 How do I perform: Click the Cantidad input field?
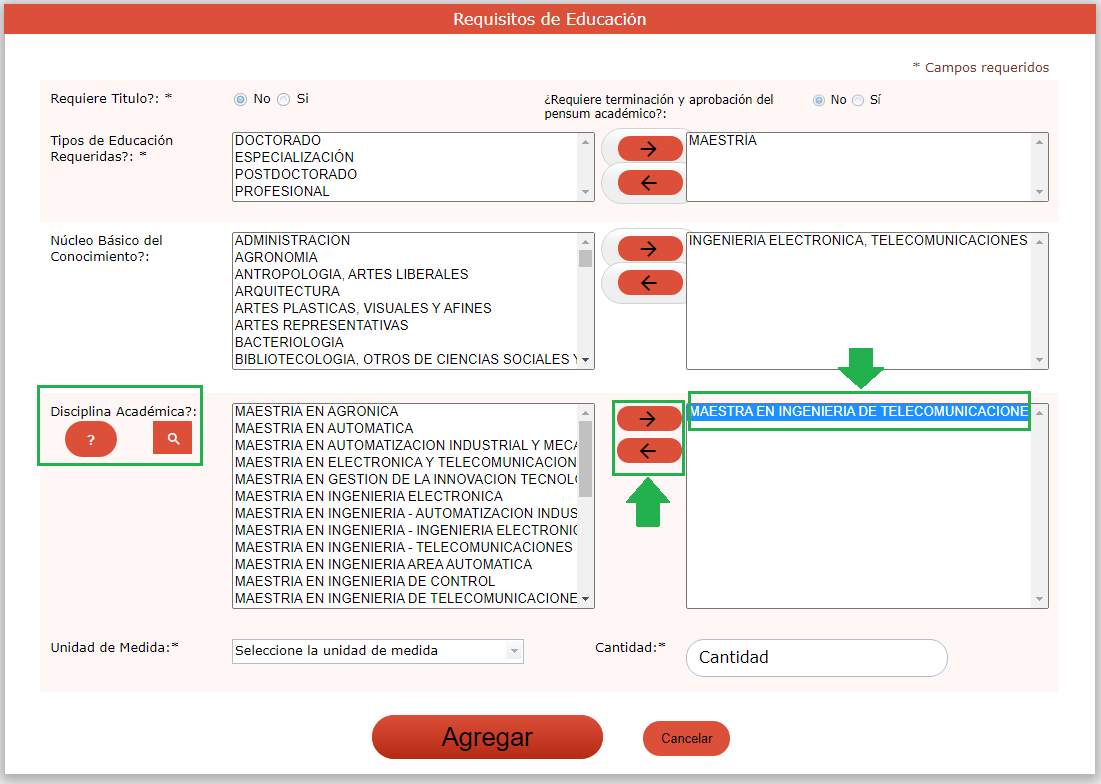tap(816, 658)
